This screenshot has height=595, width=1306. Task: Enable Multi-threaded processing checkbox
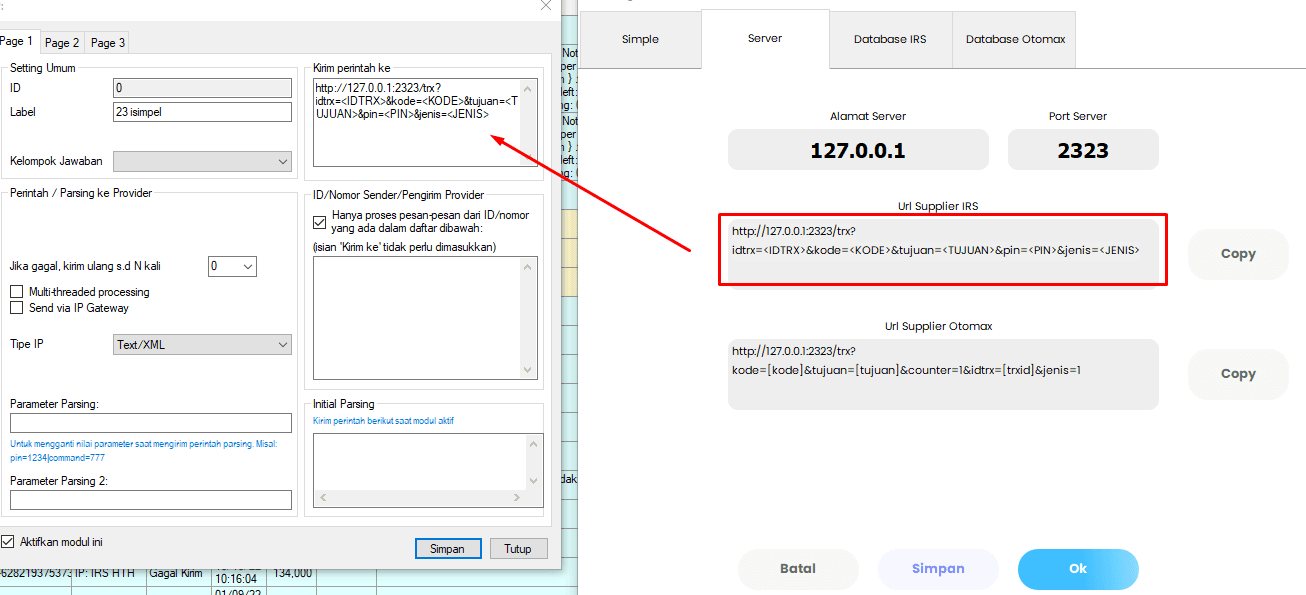(17, 292)
